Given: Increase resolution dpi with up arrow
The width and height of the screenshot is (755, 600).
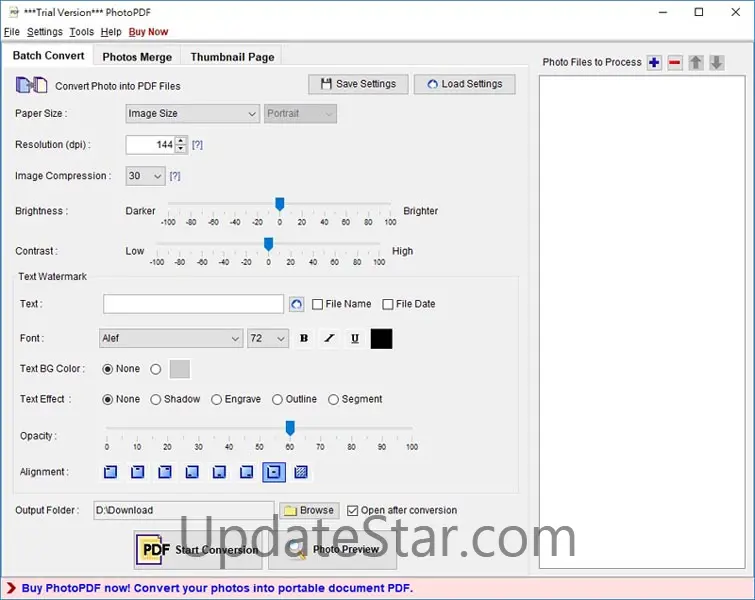Looking at the screenshot, I should (181, 141).
